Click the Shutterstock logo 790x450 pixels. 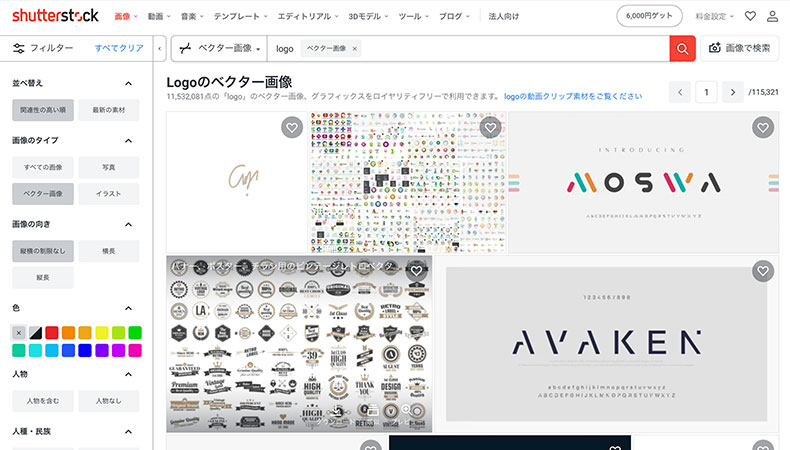(x=55, y=16)
